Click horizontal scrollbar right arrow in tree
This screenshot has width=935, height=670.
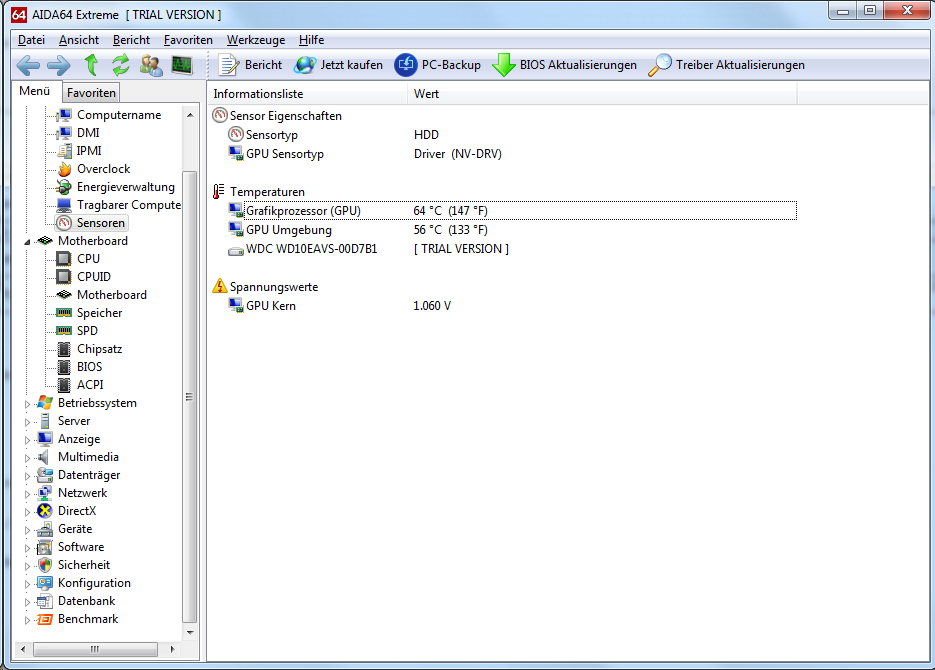click(x=172, y=649)
